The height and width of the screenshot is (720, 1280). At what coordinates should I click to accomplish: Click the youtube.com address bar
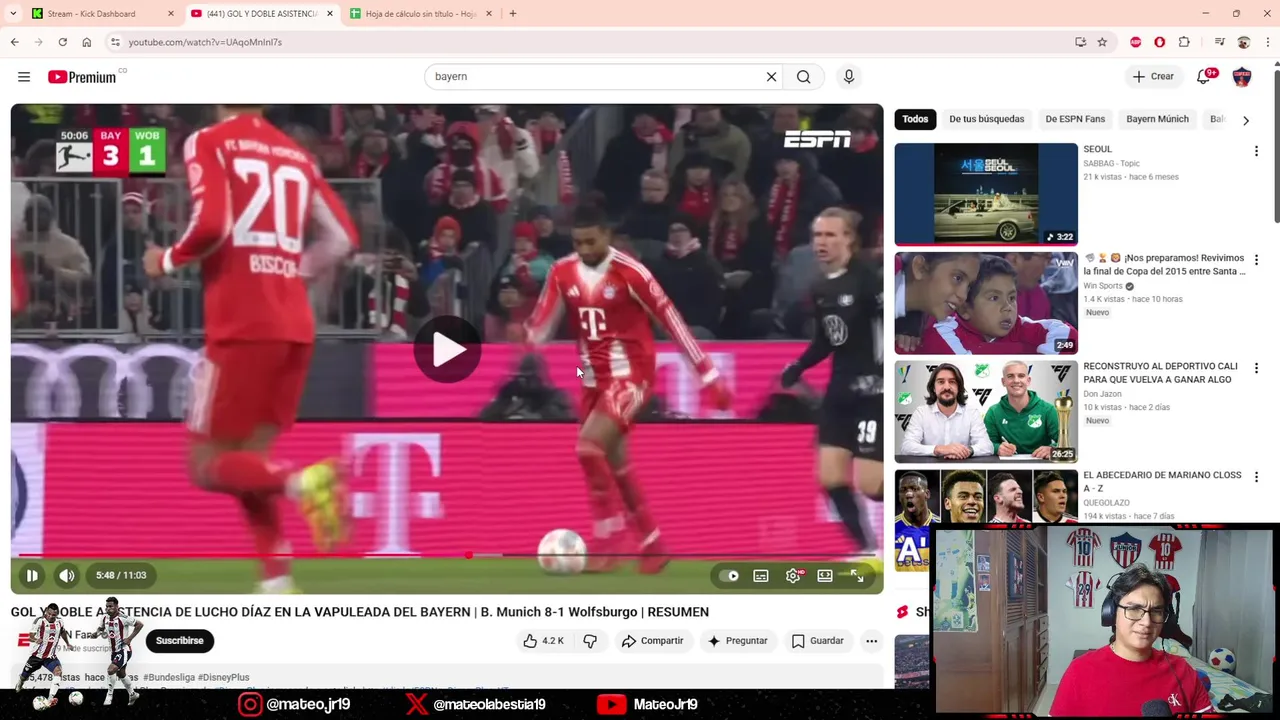pos(590,42)
